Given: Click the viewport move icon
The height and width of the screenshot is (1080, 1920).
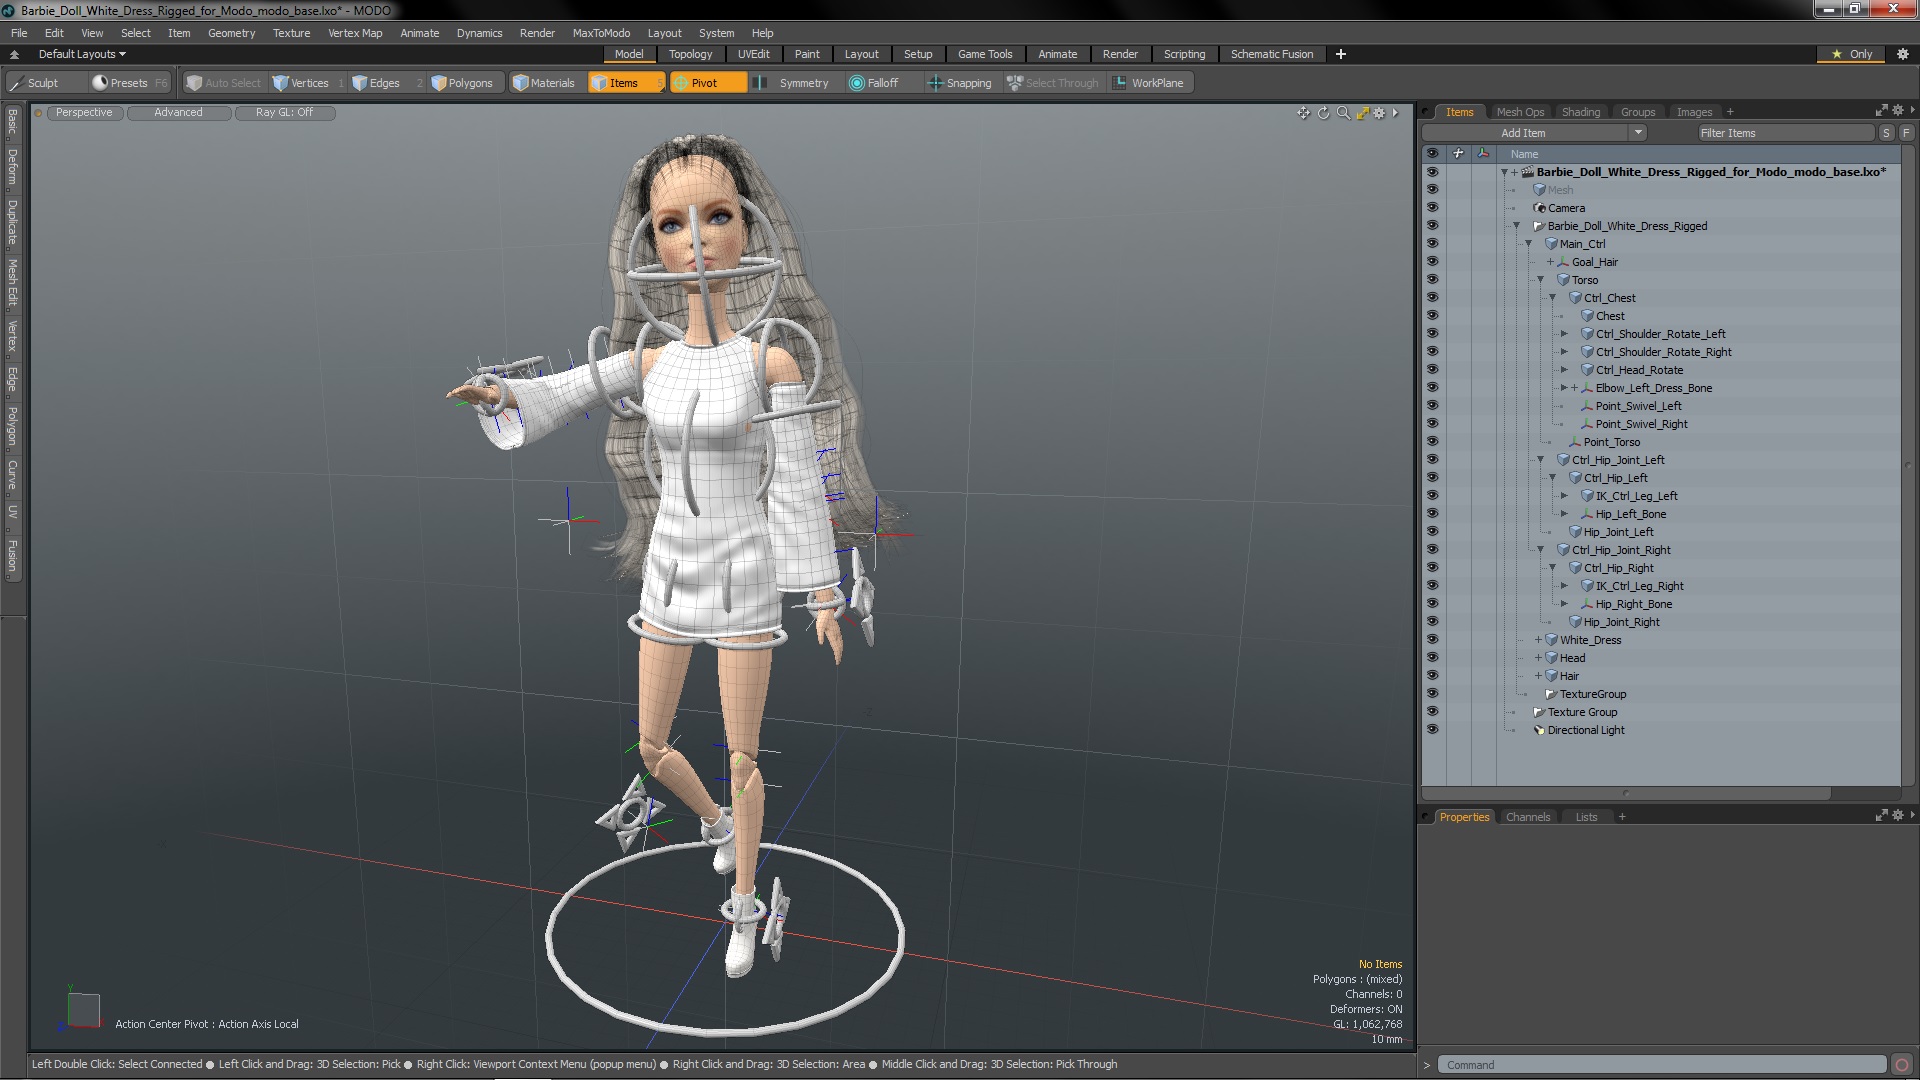Looking at the screenshot, I should pyautogui.click(x=1303, y=113).
